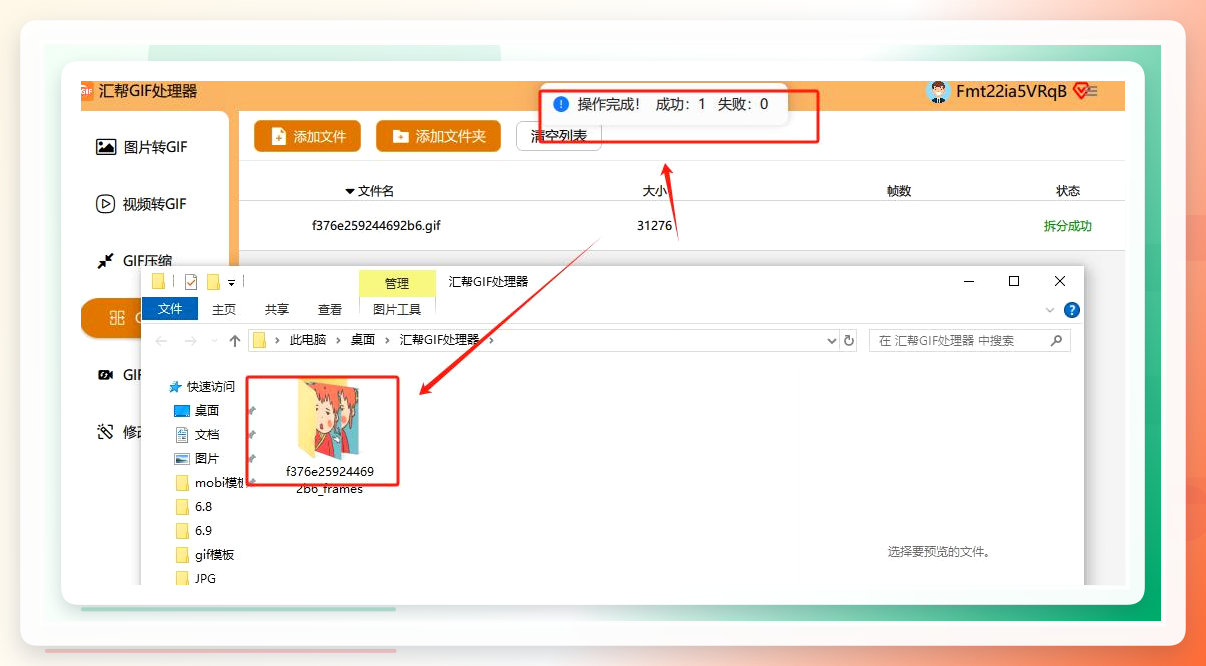Switch to the 共享 ribbon tab
Screen dimensions: 1206x666
pos(277,310)
